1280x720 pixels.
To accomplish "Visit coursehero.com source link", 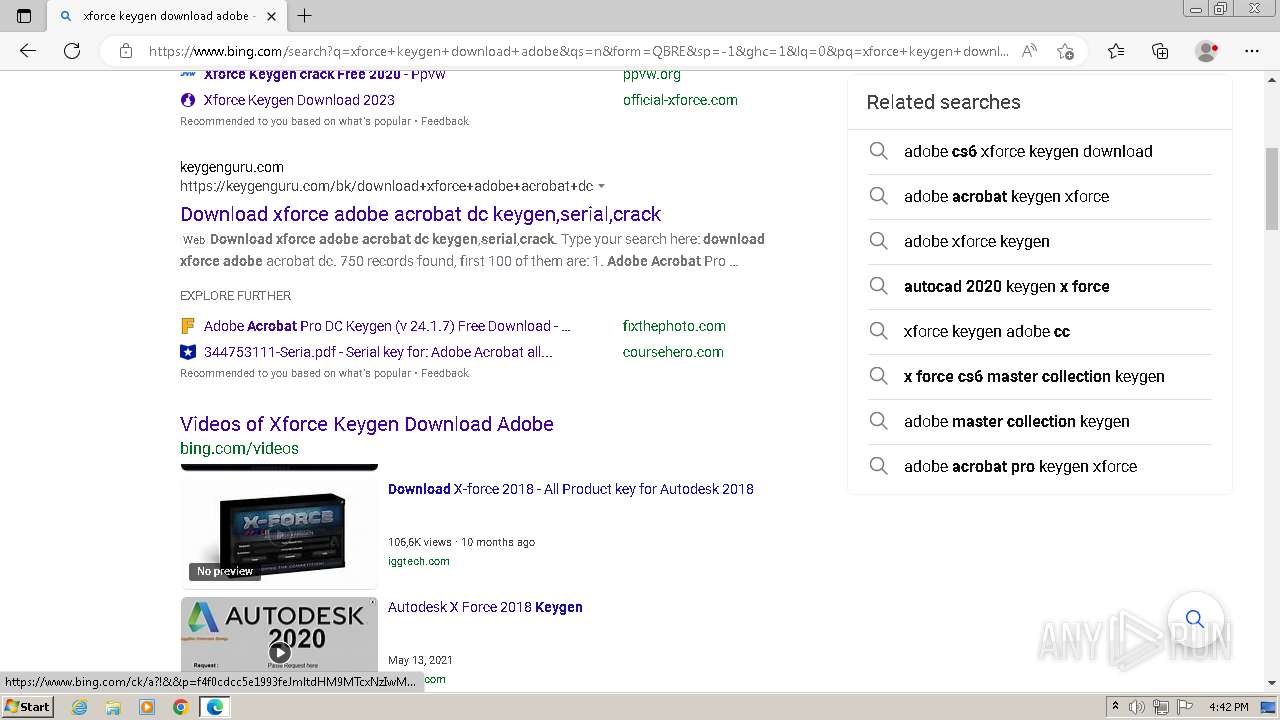I will (673, 352).
